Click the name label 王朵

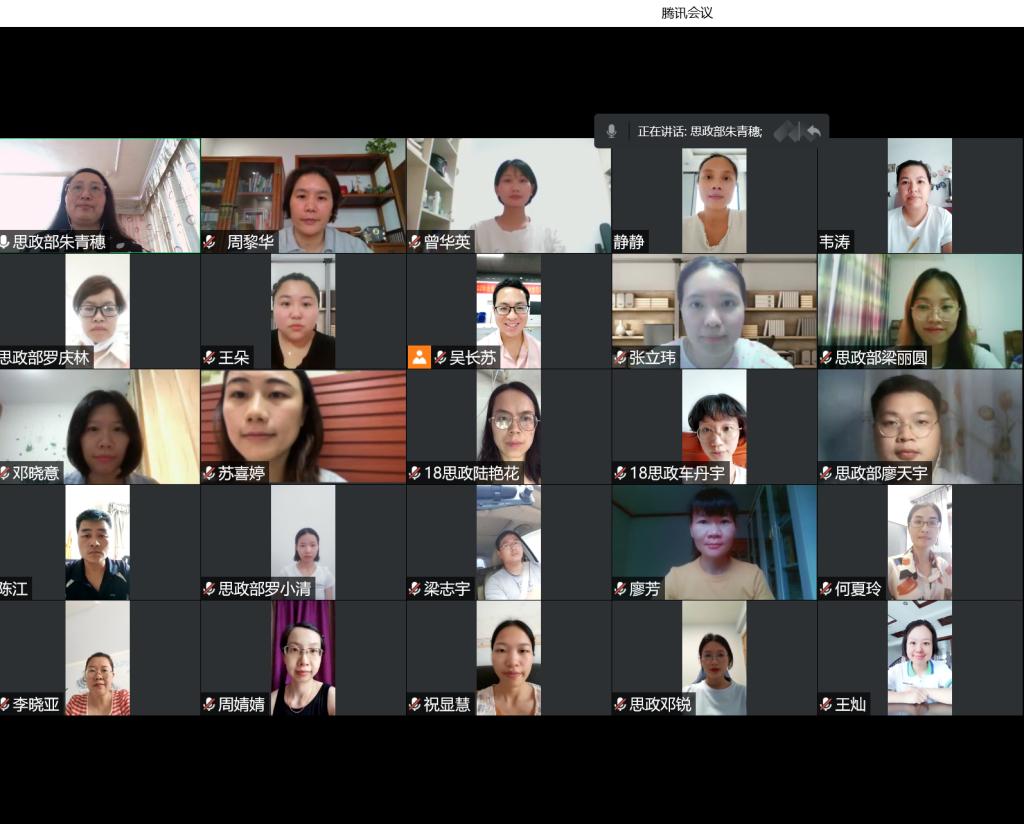[x=234, y=358]
